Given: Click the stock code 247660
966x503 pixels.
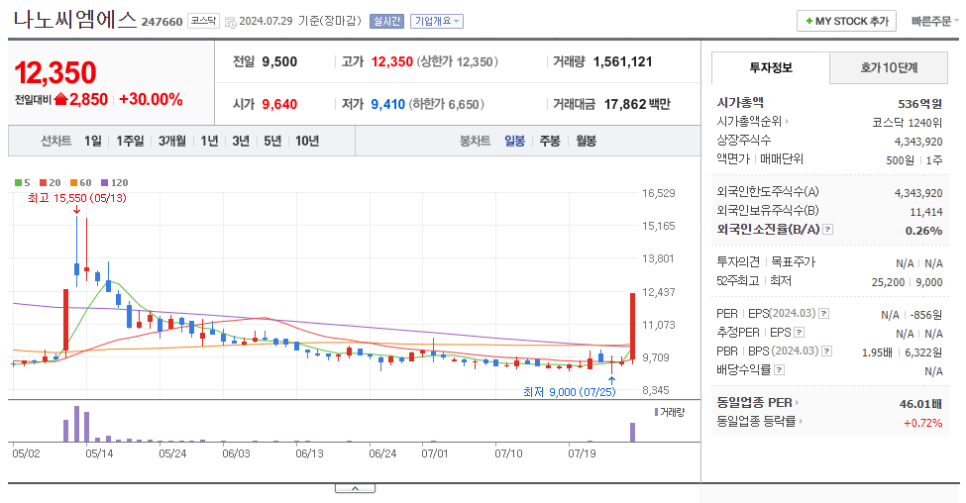Looking at the screenshot, I should (162, 22).
